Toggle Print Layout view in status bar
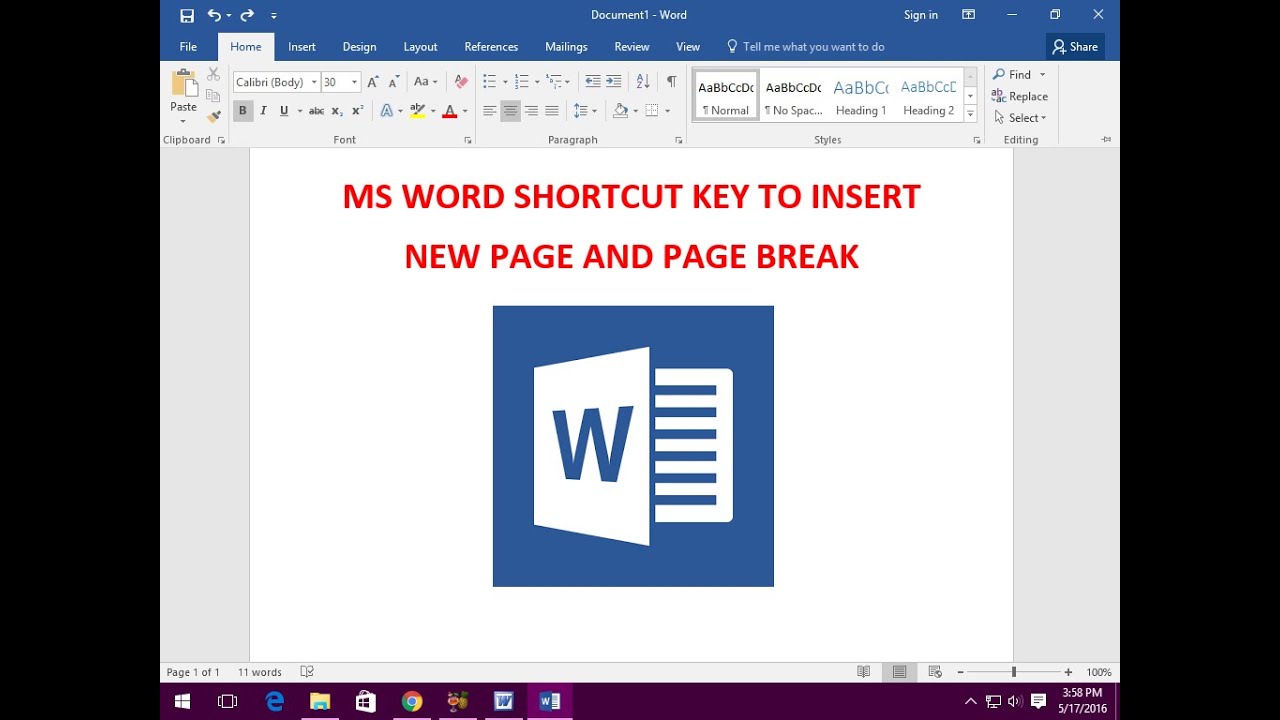 (x=899, y=672)
